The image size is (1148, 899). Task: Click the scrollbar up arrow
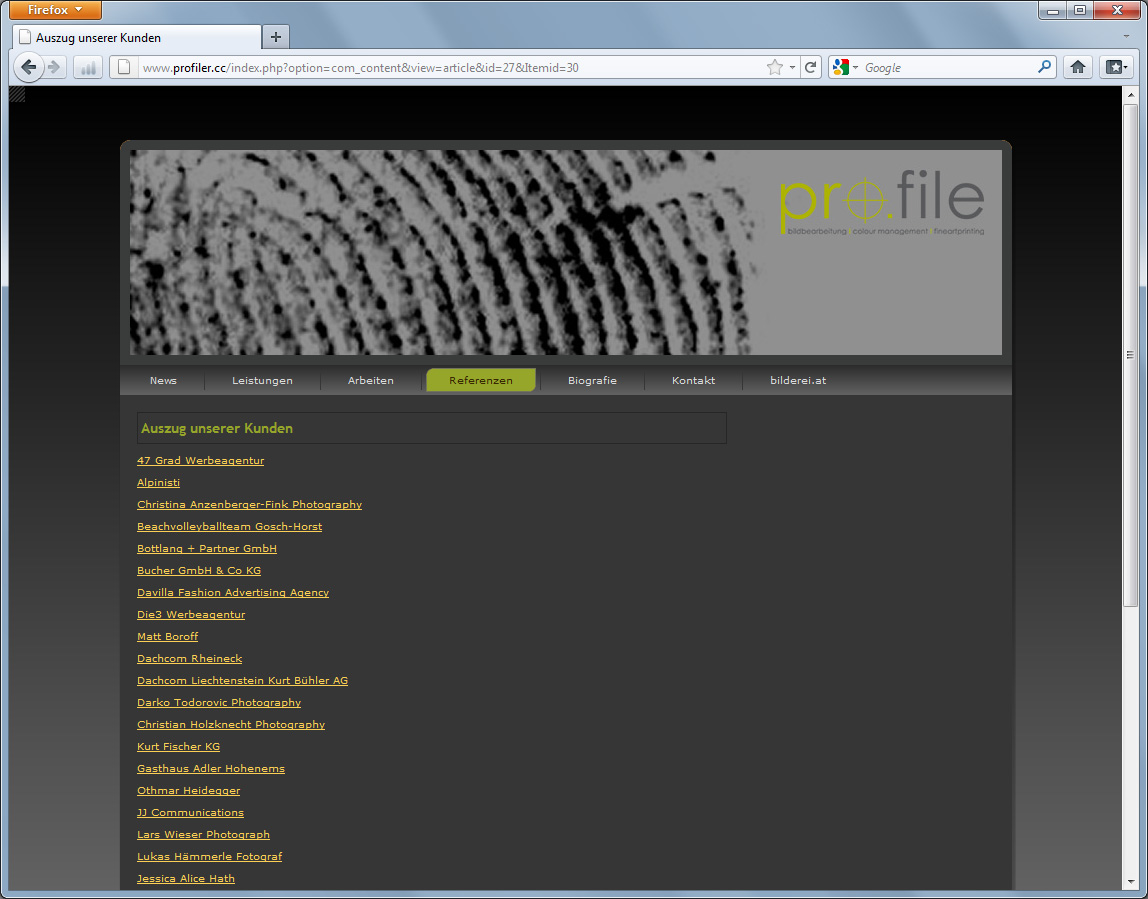click(1130, 94)
